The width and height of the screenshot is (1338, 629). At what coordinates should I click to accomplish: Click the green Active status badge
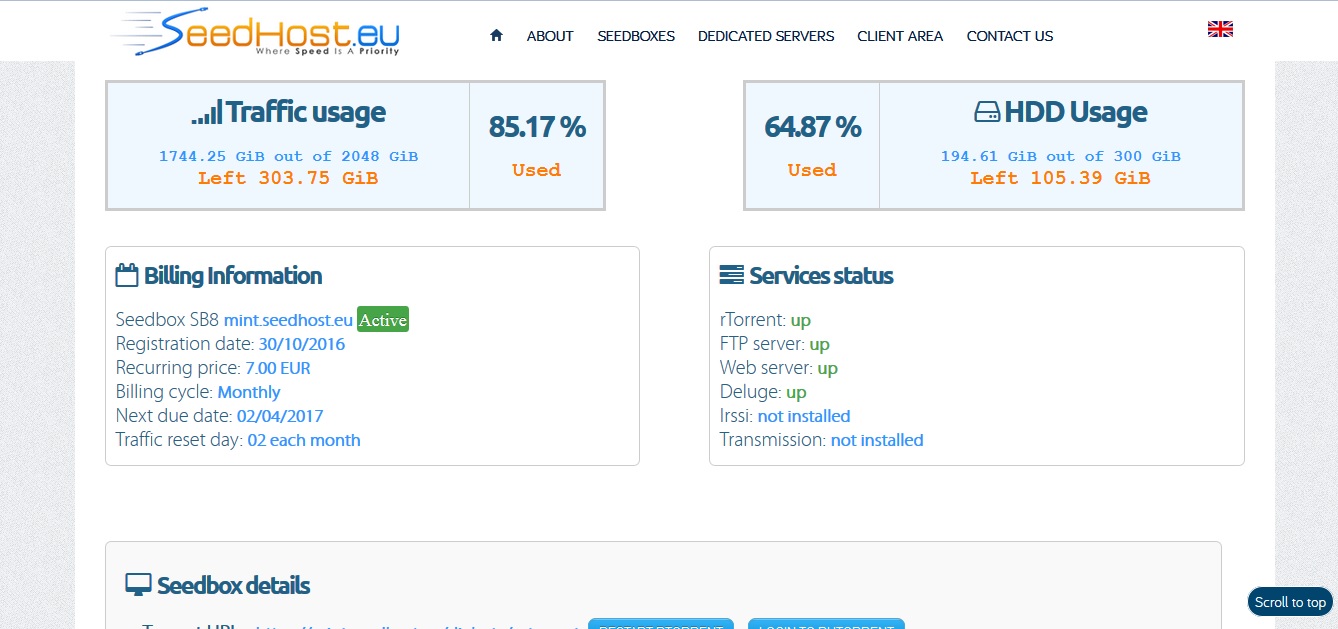click(x=383, y=320)
